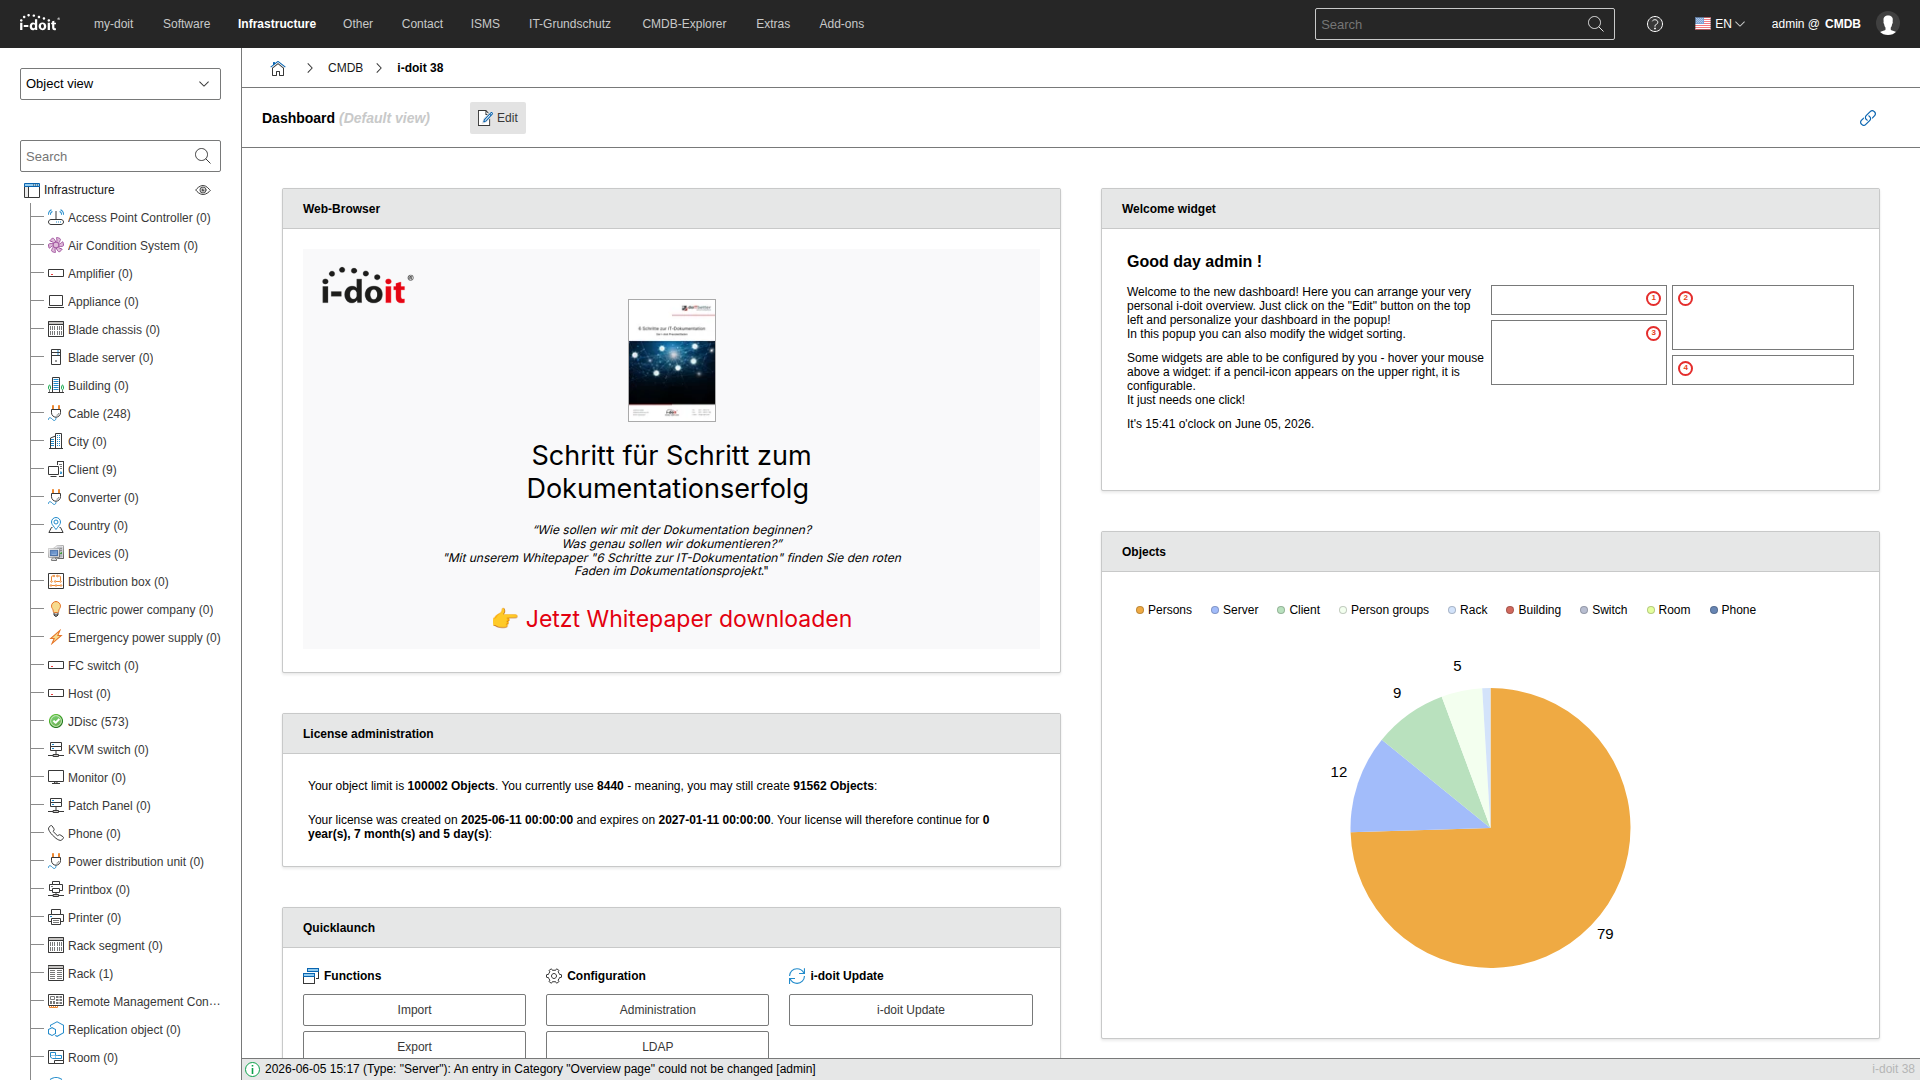Screen dimensions: 1920x1080
Task: Select Client (9) in the tree
Action: (x=92, y=469)
